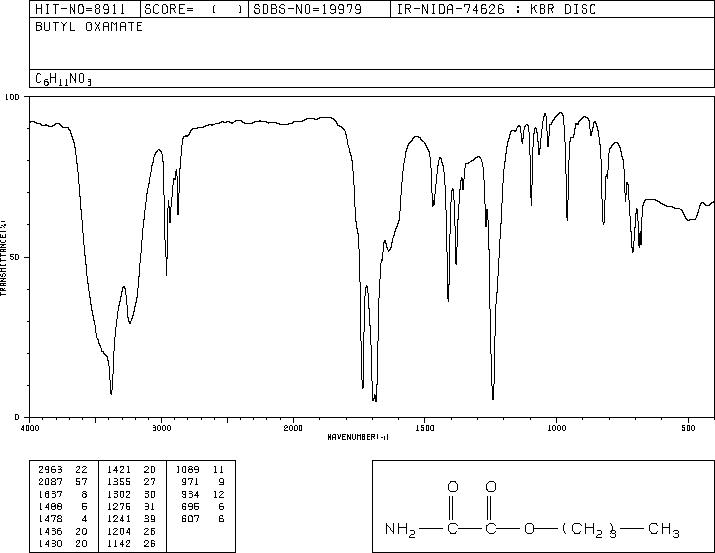Select the SCORE= field in header
The height and width of the screenshot is (553, 715).
tap(194, 9)
